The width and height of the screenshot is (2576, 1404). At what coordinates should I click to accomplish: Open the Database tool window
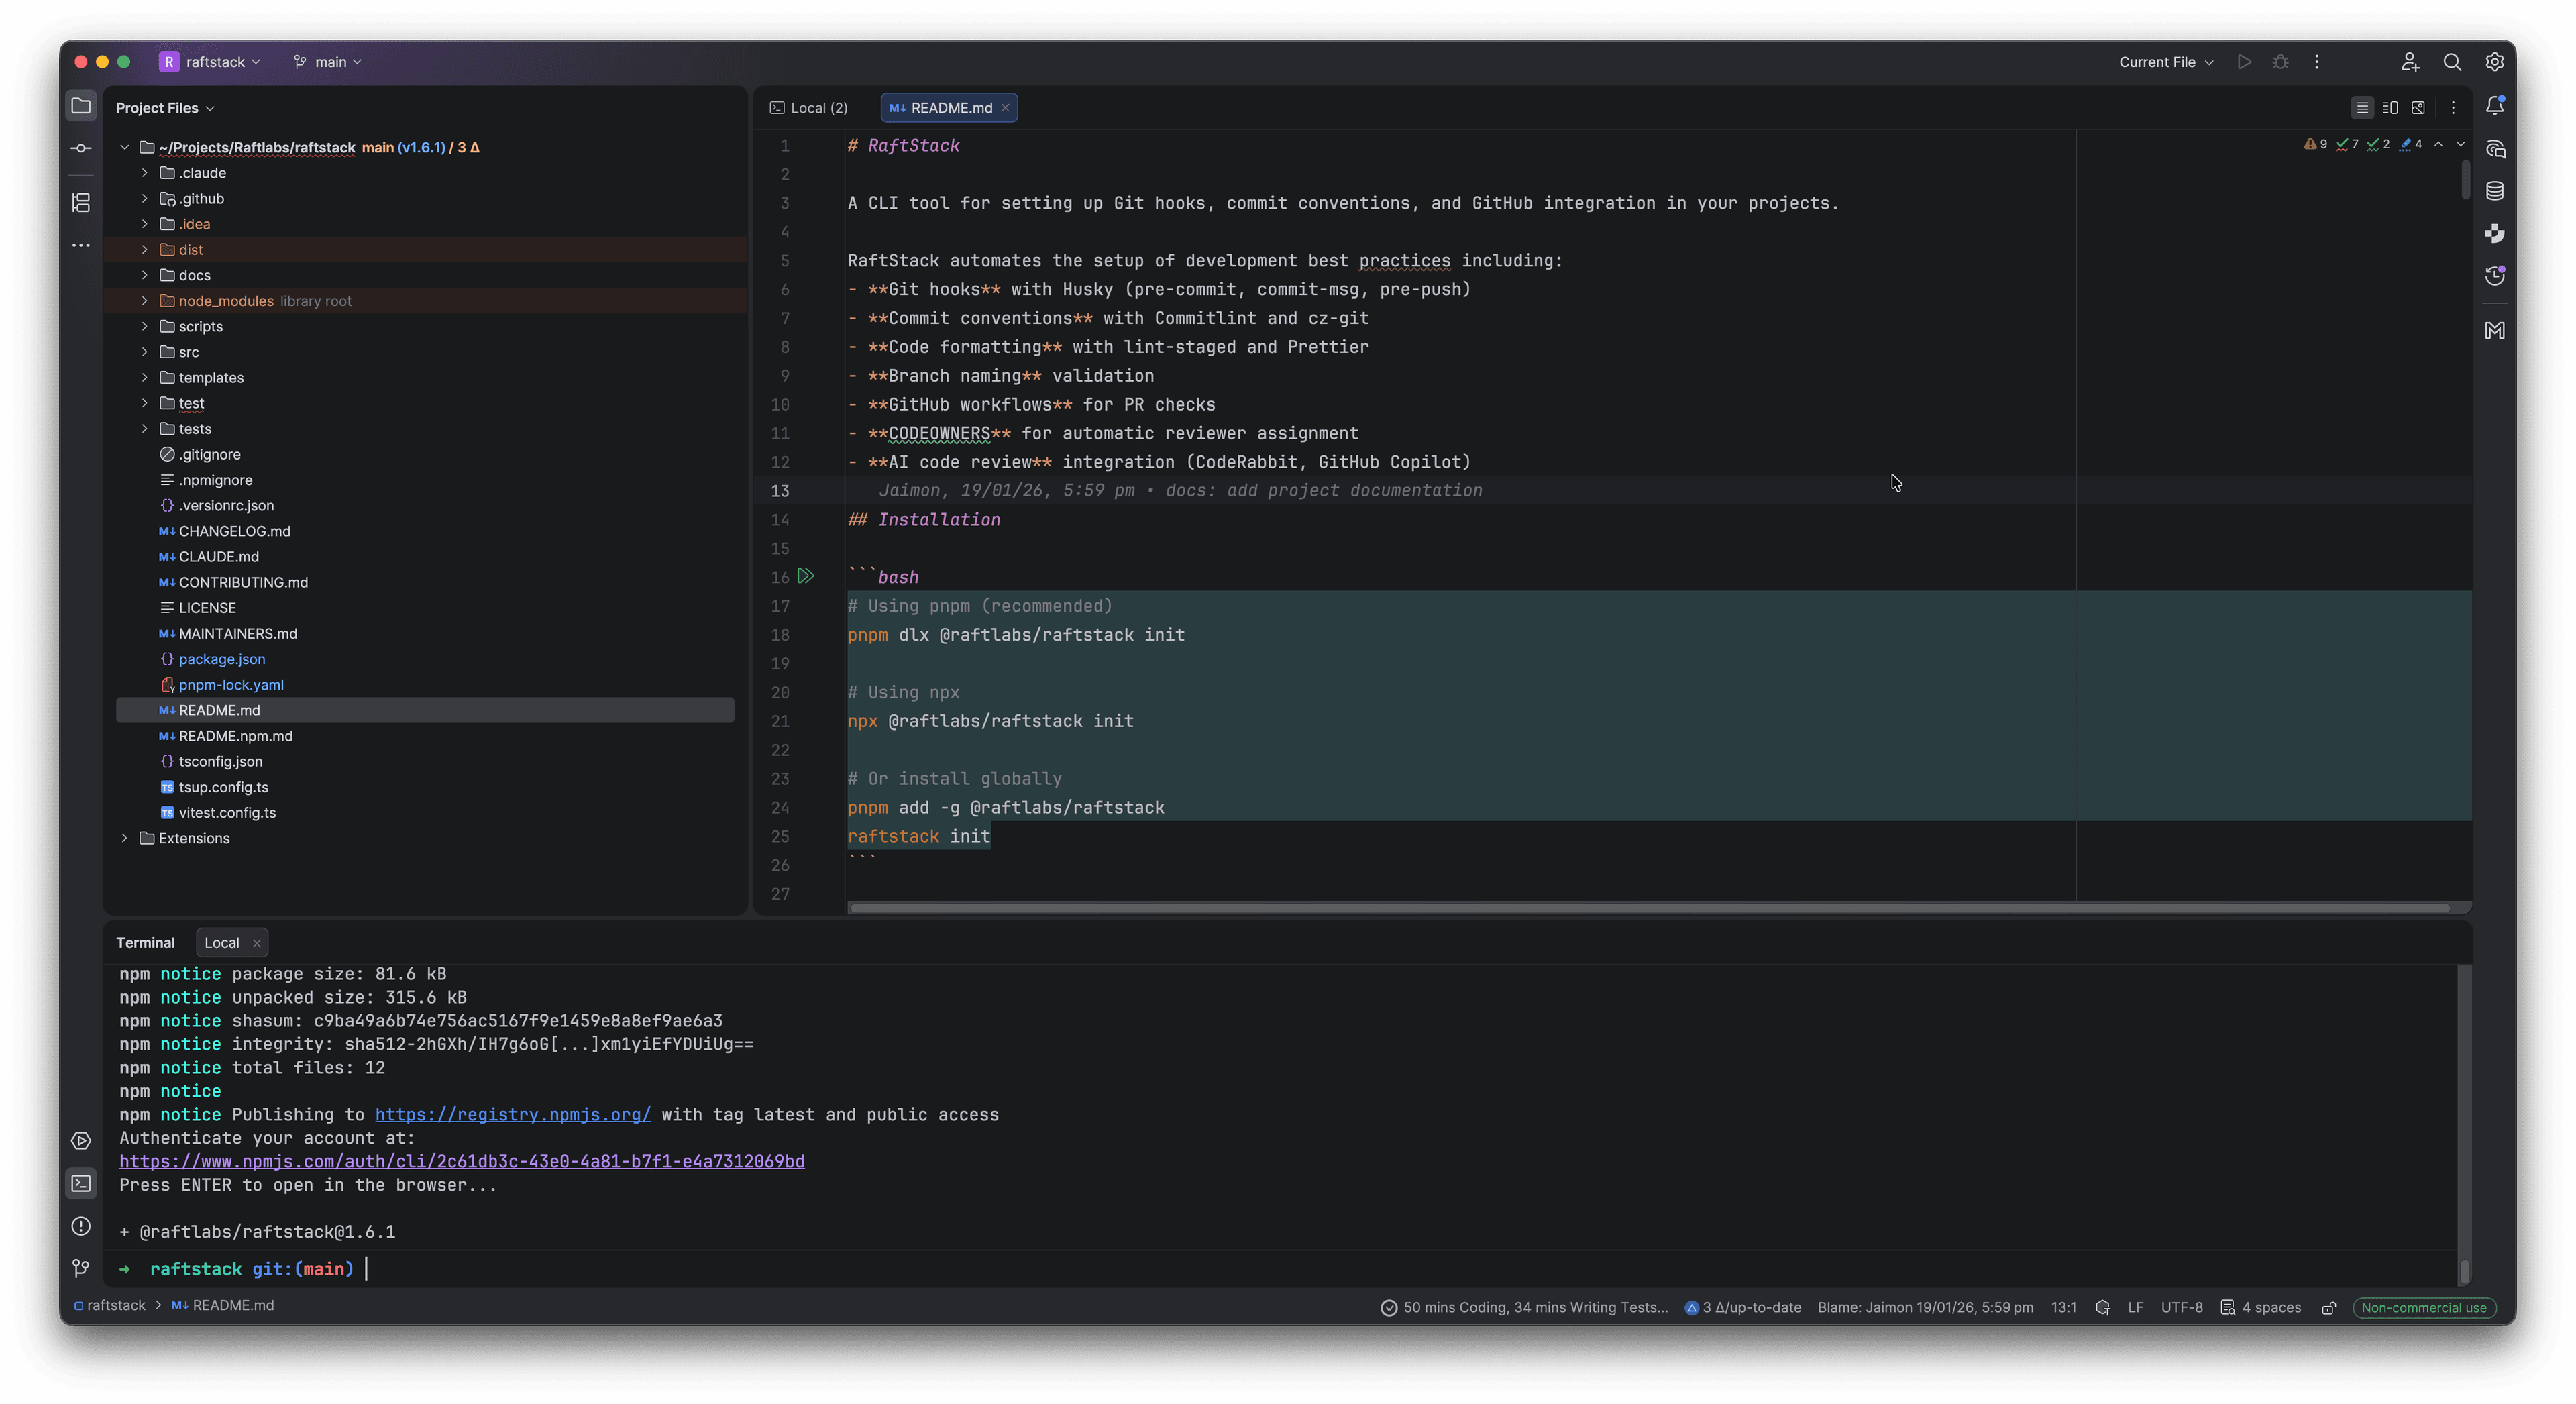(2495, 190)
